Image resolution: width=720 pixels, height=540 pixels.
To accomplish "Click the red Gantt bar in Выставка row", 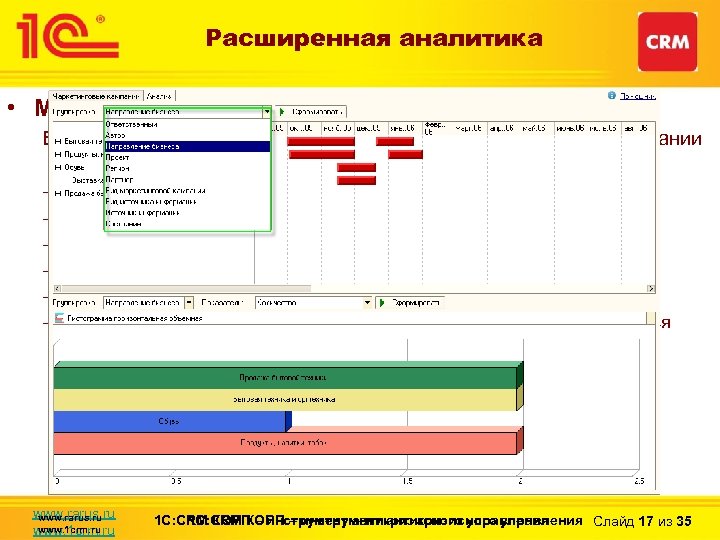I will [x=356, y=180].
